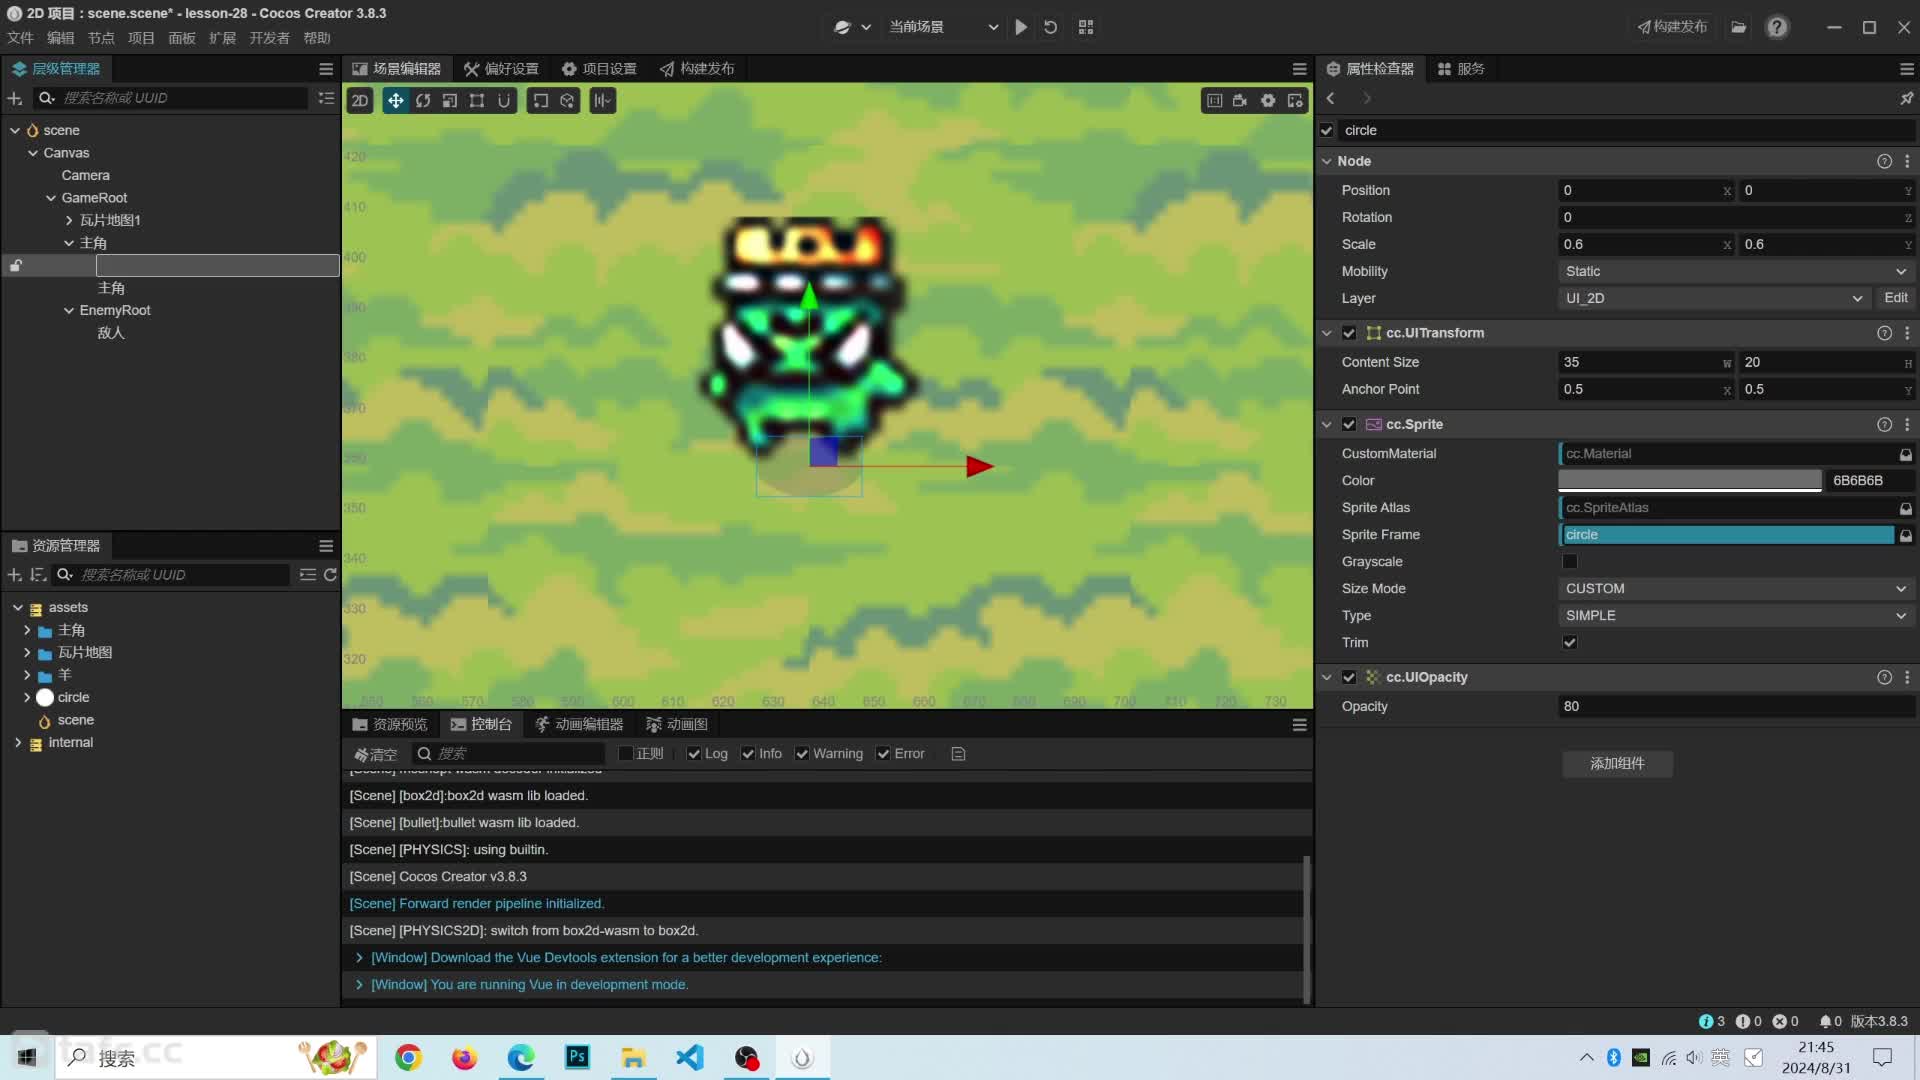The image size is (1920, 1080).
Task: Open the QR code preview icon
Action: (1086, 27)
